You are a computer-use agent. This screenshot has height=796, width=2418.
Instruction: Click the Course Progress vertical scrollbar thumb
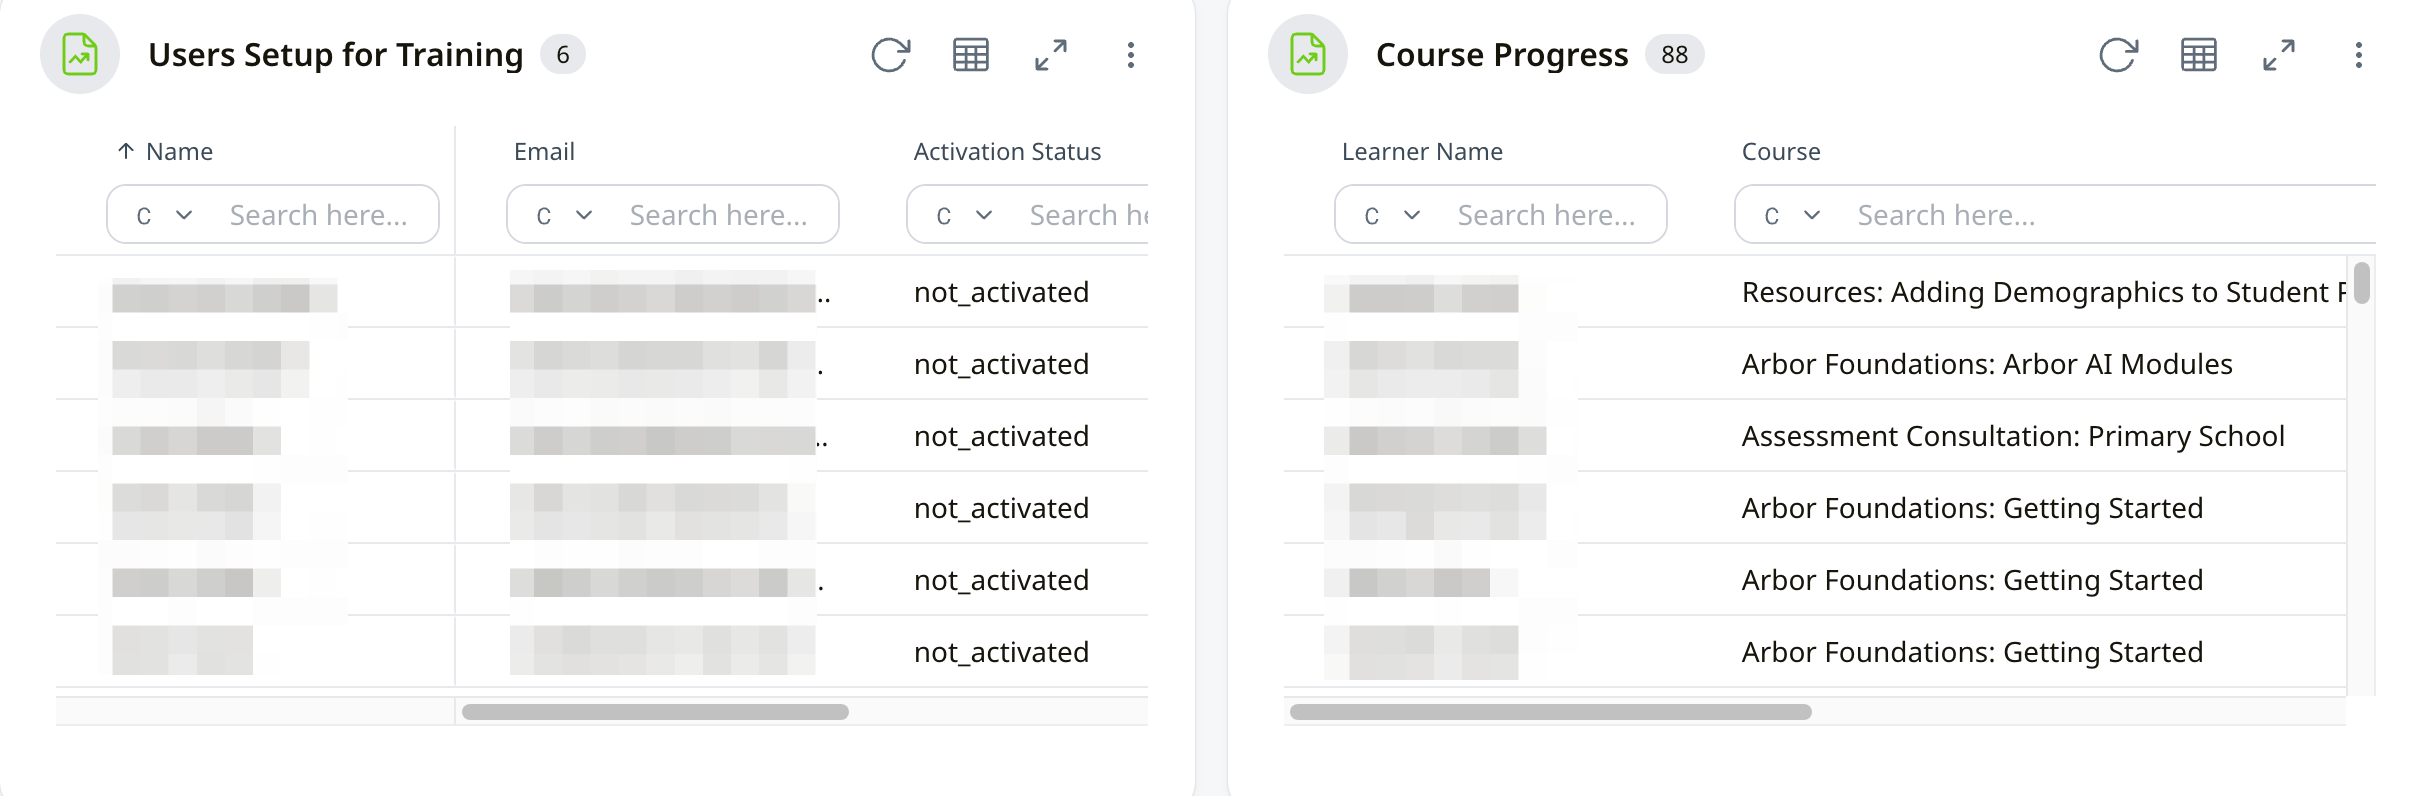(x=2362, y=282)
